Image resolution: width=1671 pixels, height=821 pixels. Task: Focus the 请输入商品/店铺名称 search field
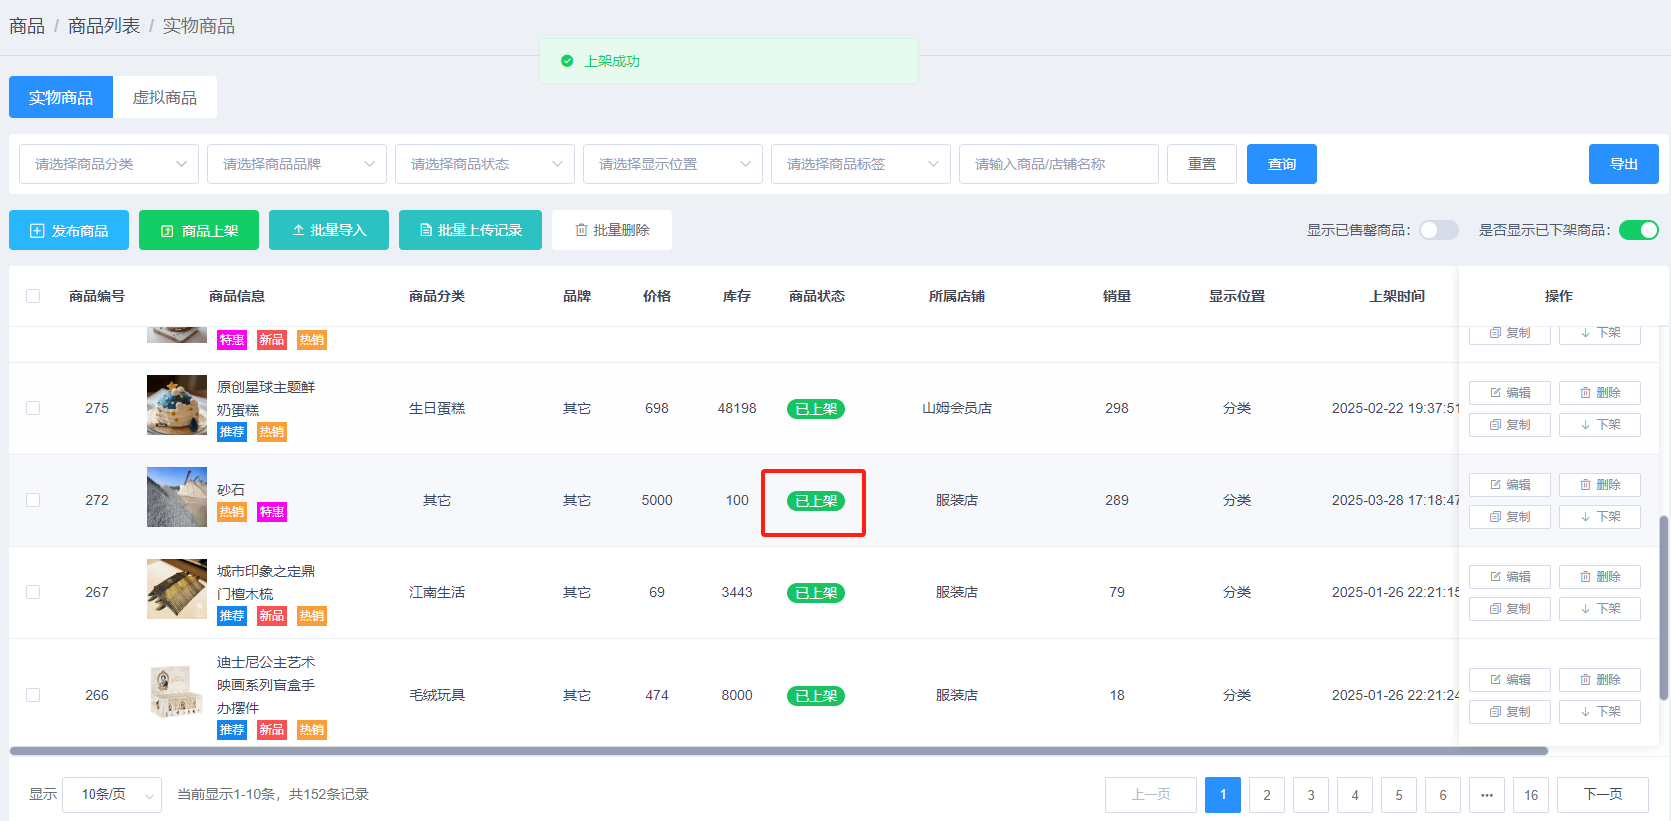click(x=1058, y=164)
